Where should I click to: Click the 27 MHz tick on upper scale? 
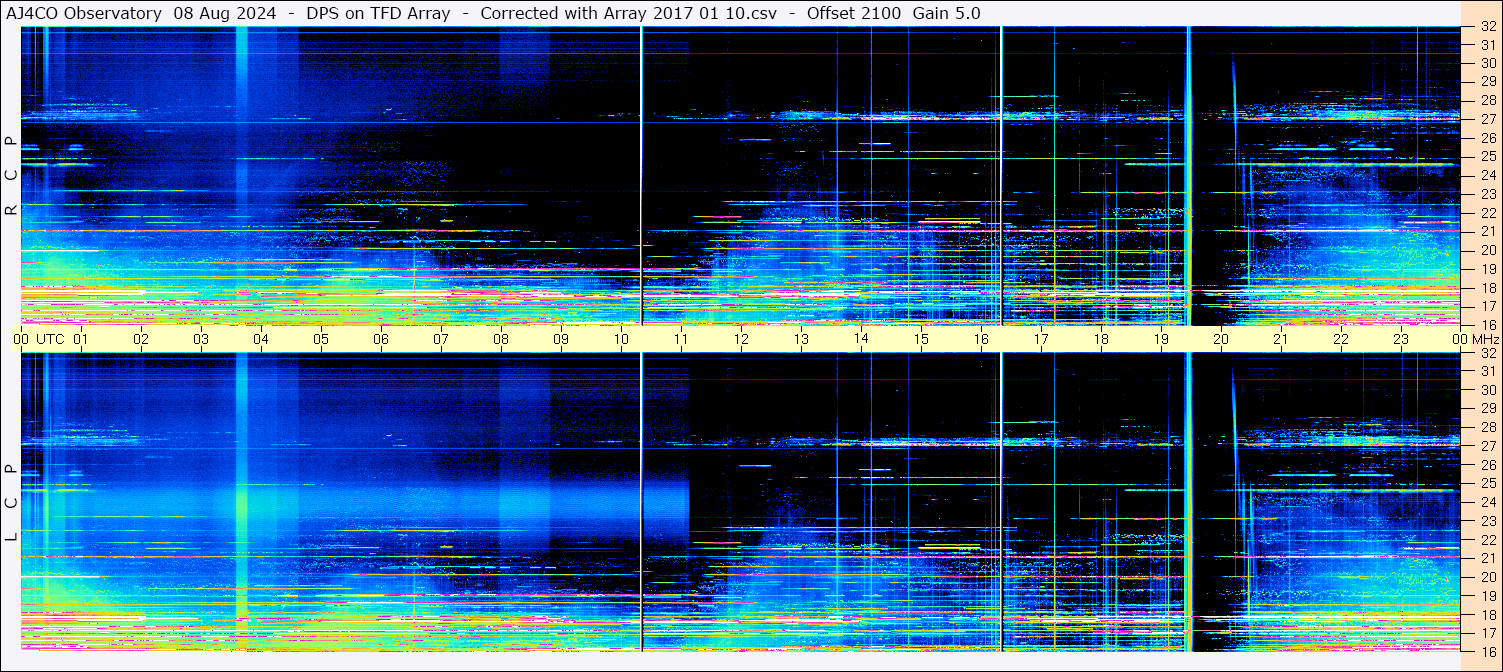coord(1487,119)
